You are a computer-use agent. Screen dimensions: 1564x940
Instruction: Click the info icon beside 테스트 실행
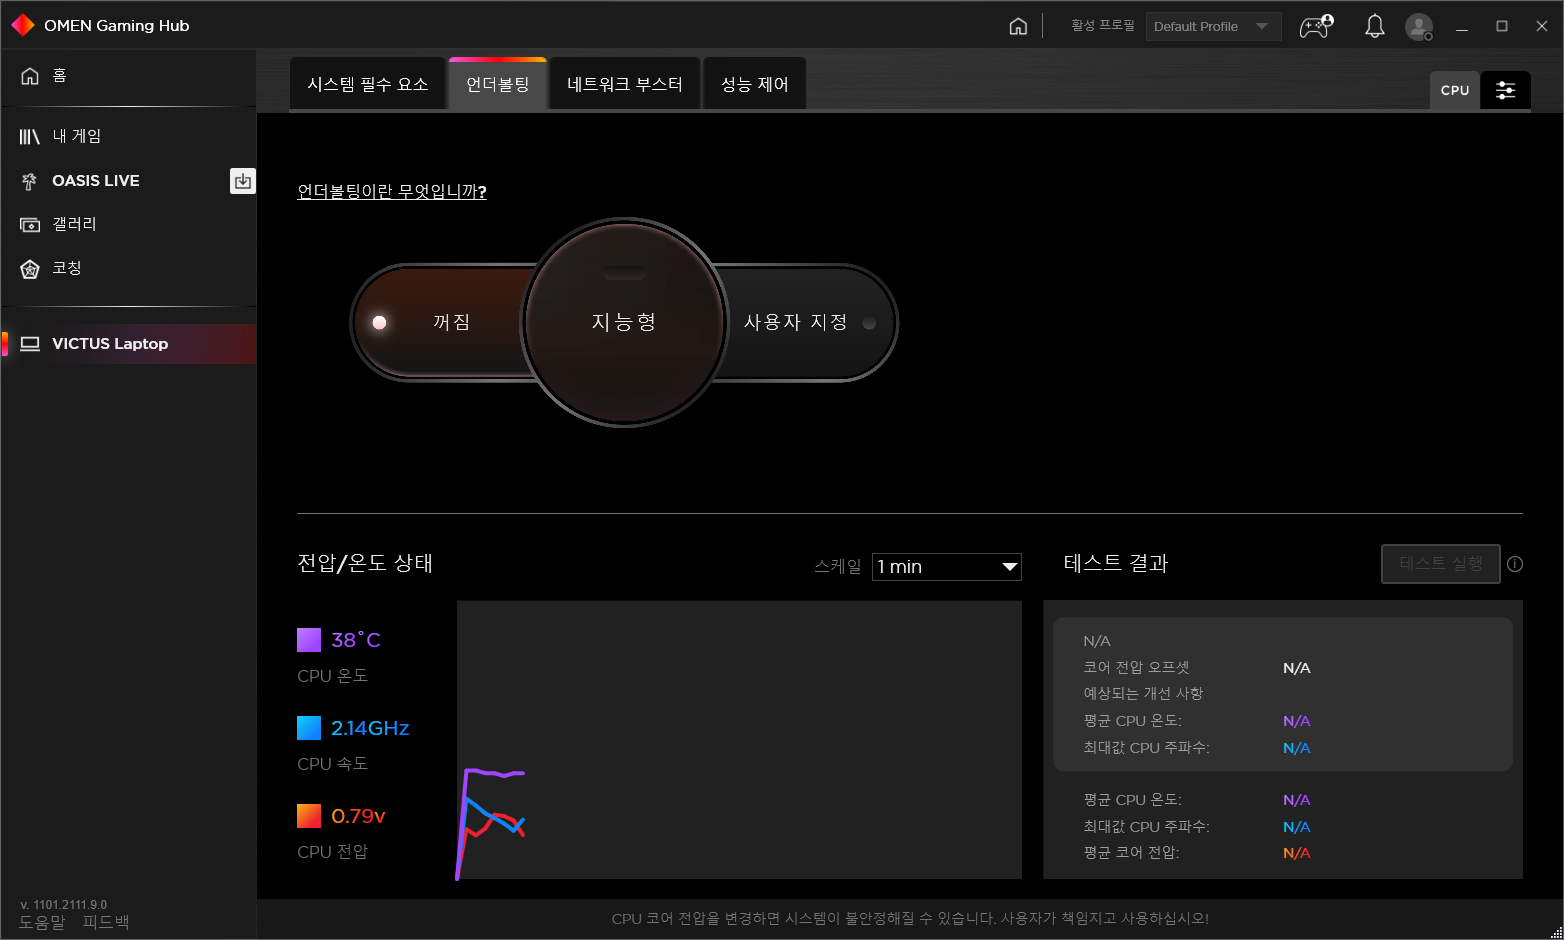(1515, 564)
